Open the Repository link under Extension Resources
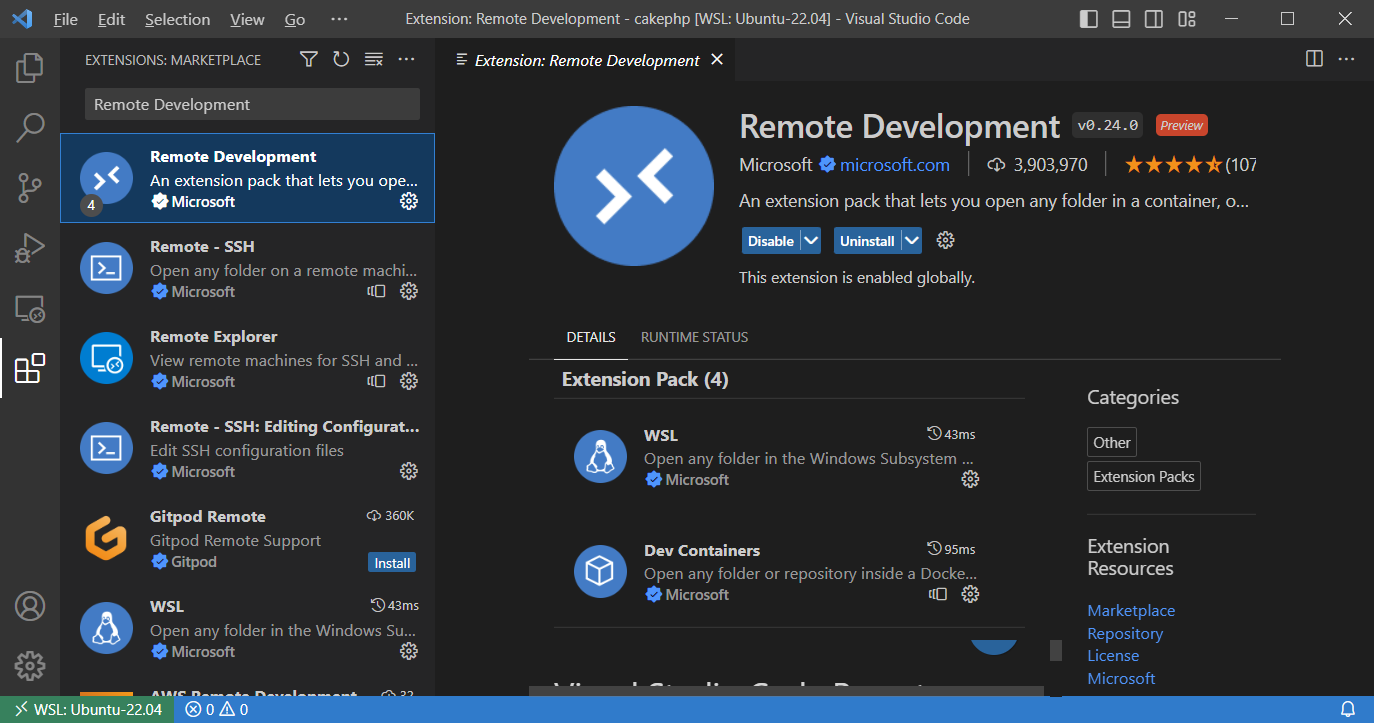The image size is (1374, 723). (x=1124, y=633)
